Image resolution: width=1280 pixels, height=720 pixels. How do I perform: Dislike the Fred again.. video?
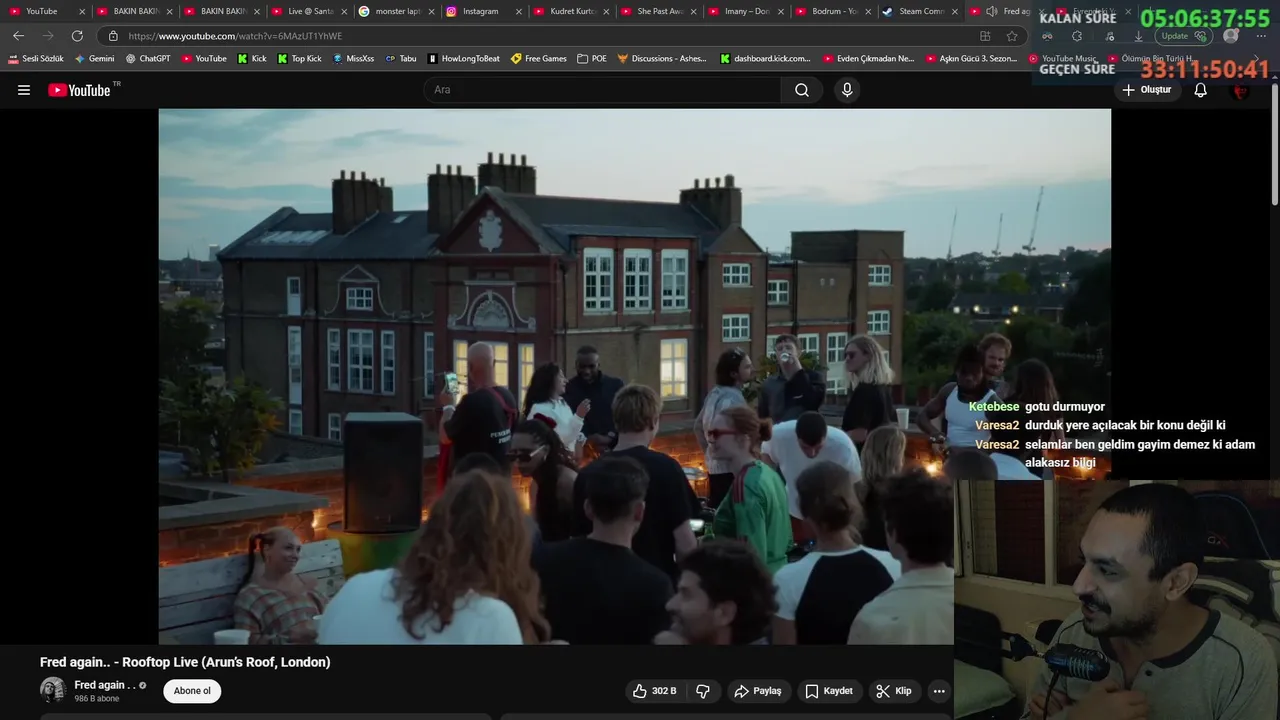[703, 691]
